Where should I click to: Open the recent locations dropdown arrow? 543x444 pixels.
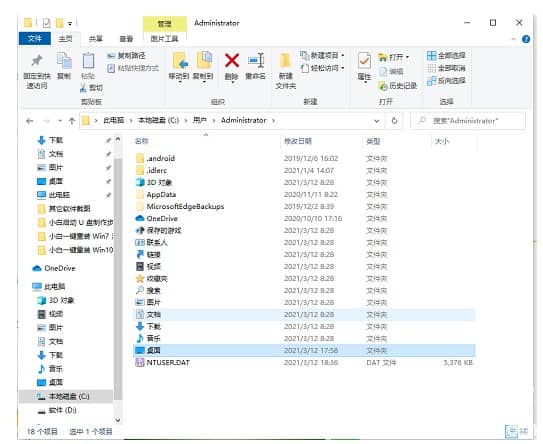(60, 121)
